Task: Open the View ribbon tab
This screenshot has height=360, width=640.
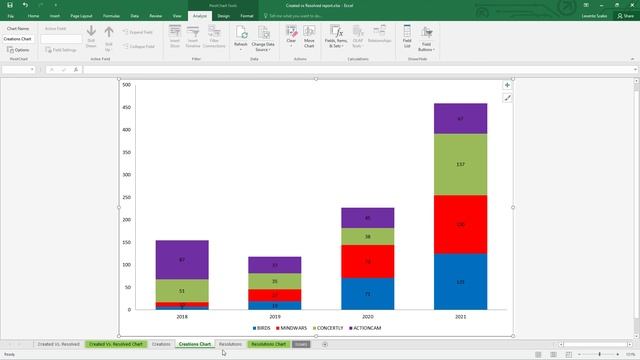Action: [177, 16]
